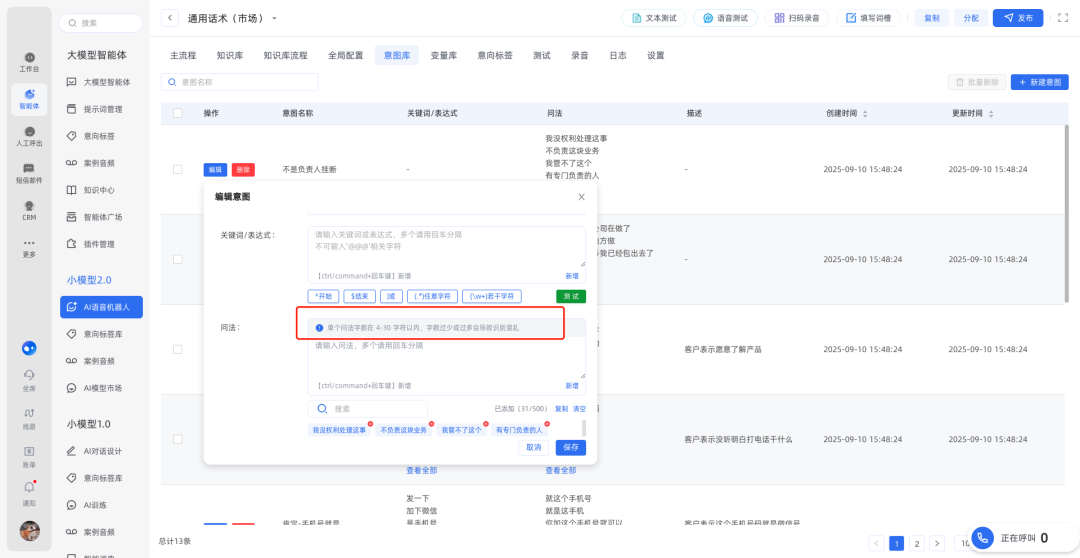Viewport: 1080px width, 558px height.
Task: Remove the 我没权利处理这事 synonym tag
Action: [x=370, y=423]
